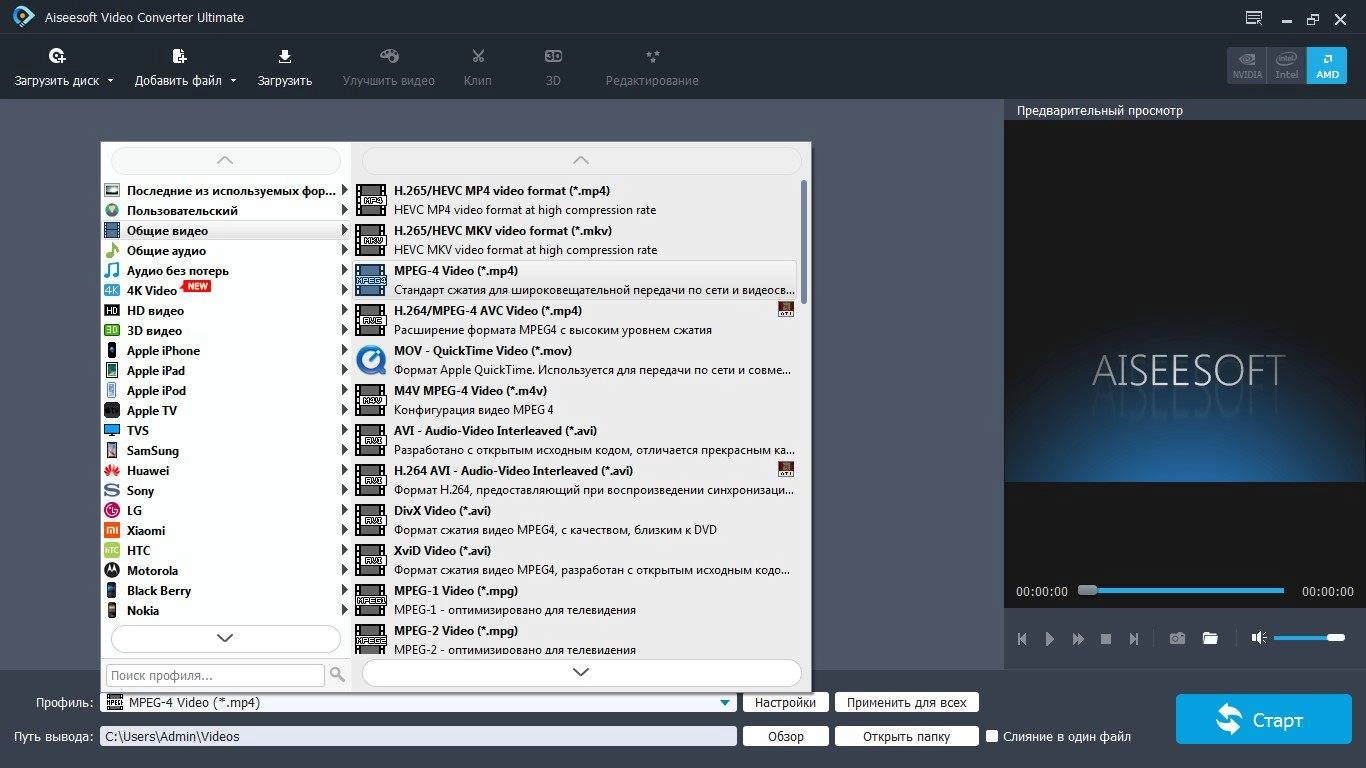This screenshot has width=1366, height=768.
Task: Select 4K Video category
Action: (226, 290)
